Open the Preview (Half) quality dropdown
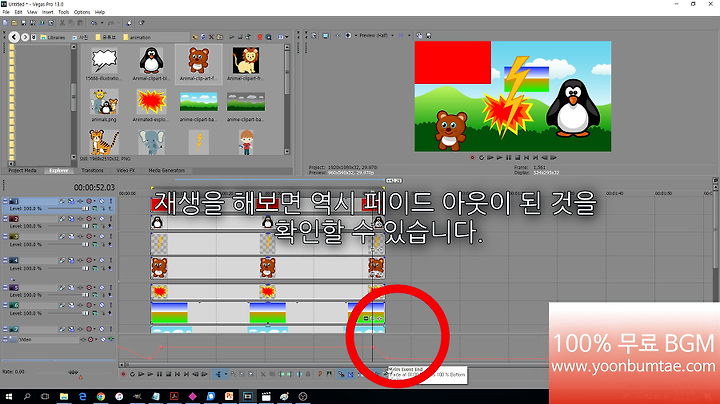This screenshot has height=404, width=720. [x=393, y=35]
